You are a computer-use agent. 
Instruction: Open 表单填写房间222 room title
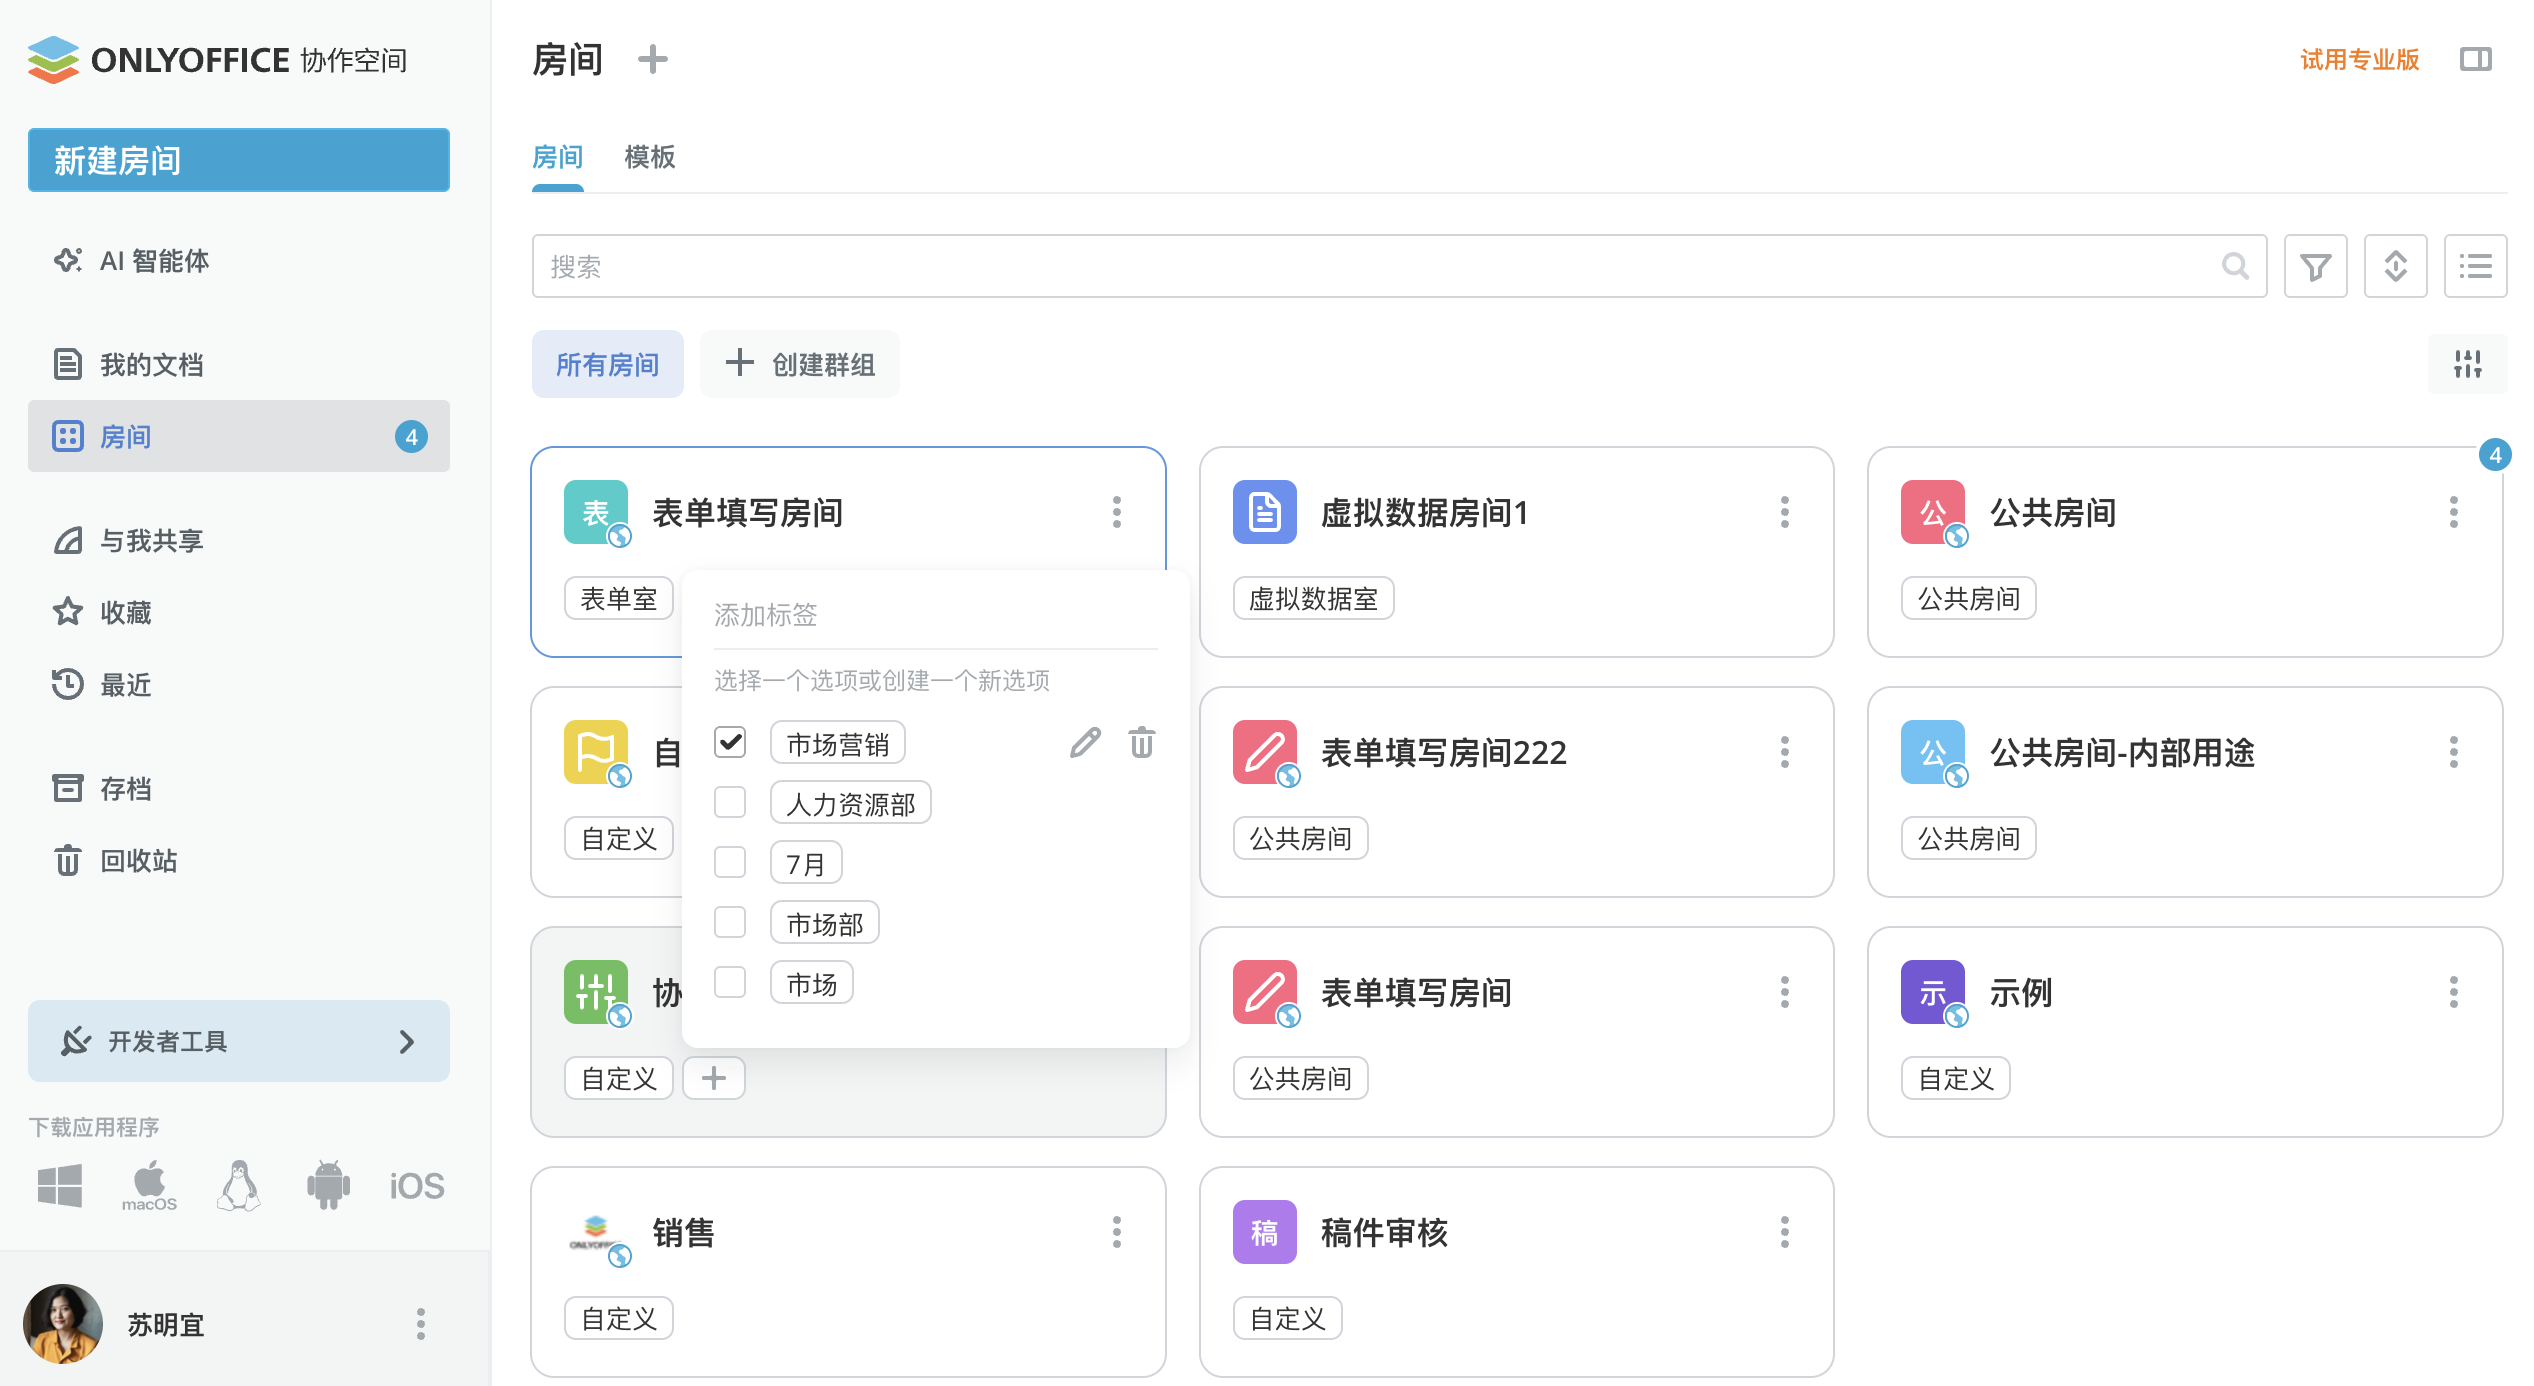click(1444, 752)
